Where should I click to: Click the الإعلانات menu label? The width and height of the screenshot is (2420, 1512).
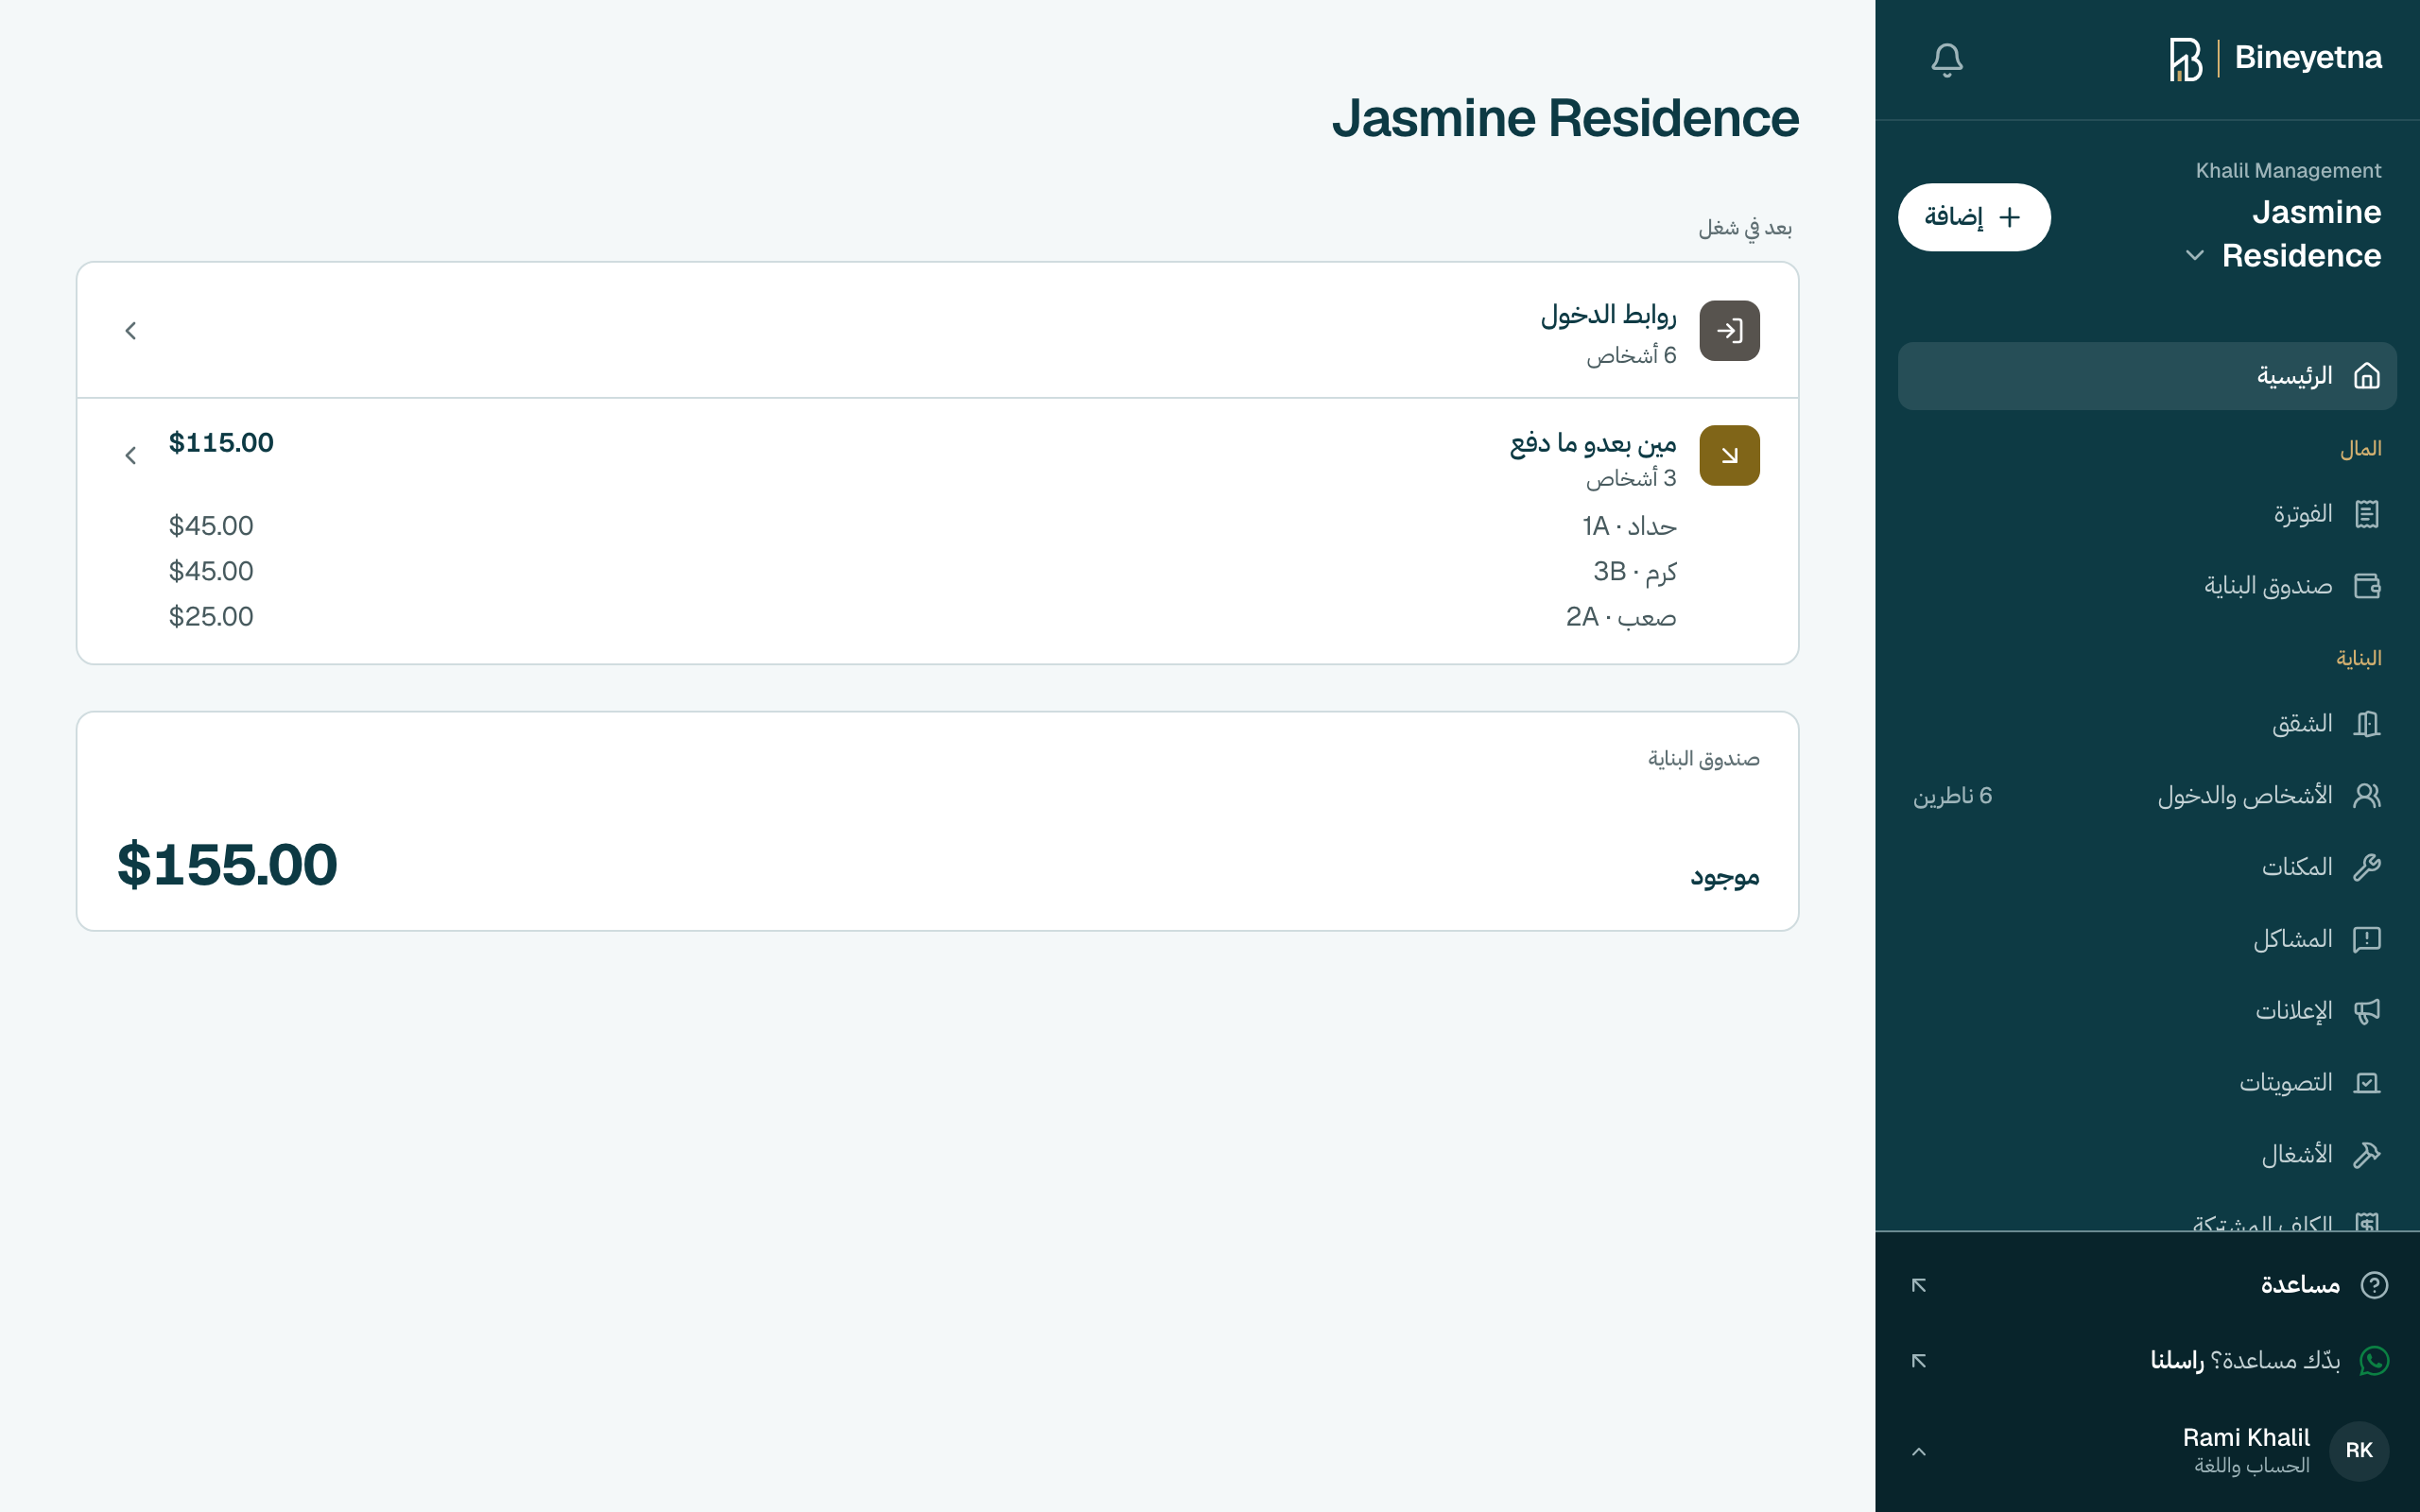(2293, 1011)
